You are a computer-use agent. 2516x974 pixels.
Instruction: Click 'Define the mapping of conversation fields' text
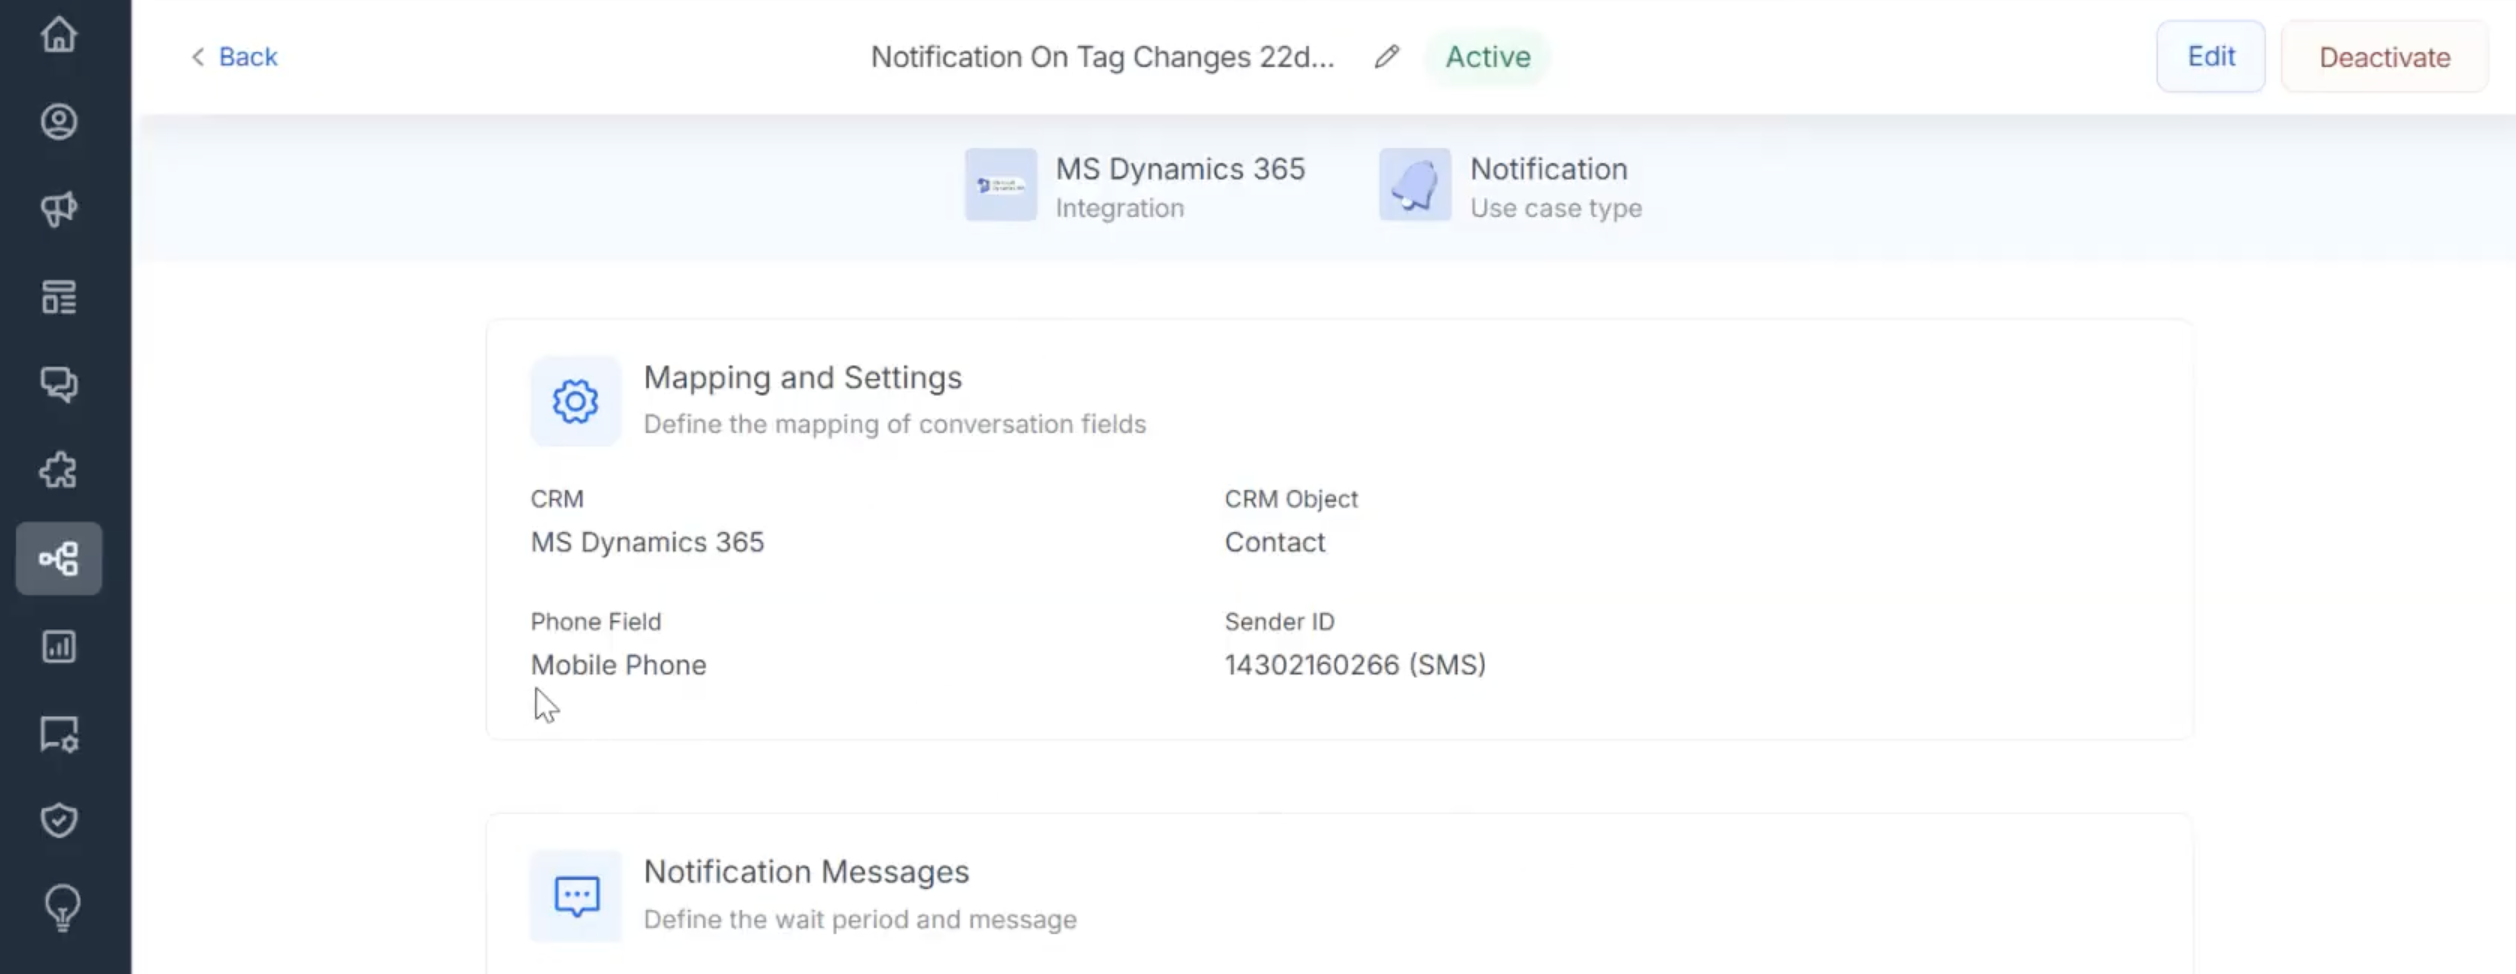pyautogui.click(x=894, y=424)
